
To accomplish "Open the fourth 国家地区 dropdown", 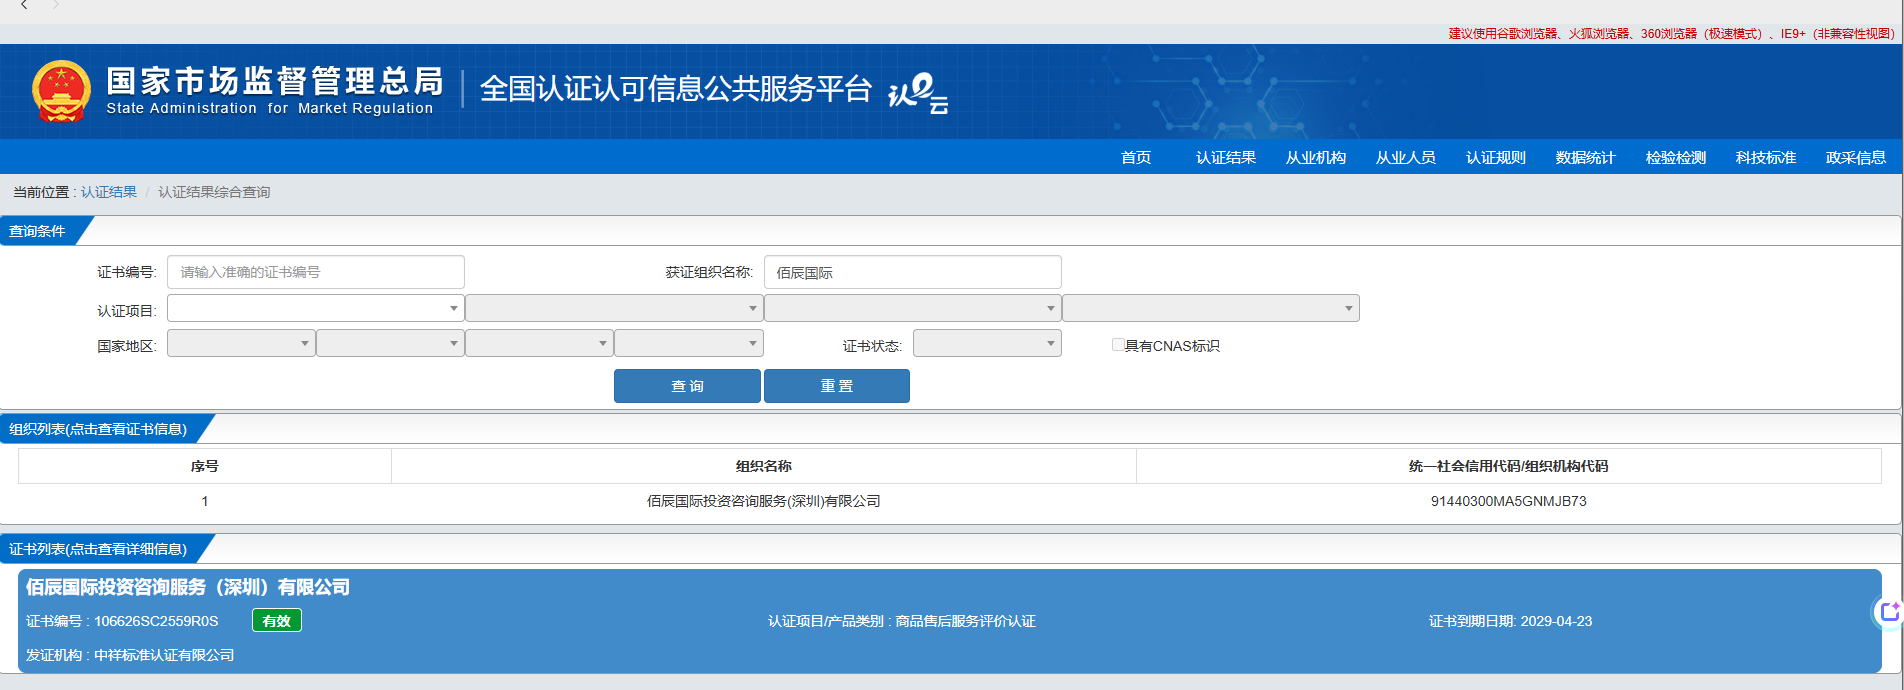I will (x=689, y=343).
